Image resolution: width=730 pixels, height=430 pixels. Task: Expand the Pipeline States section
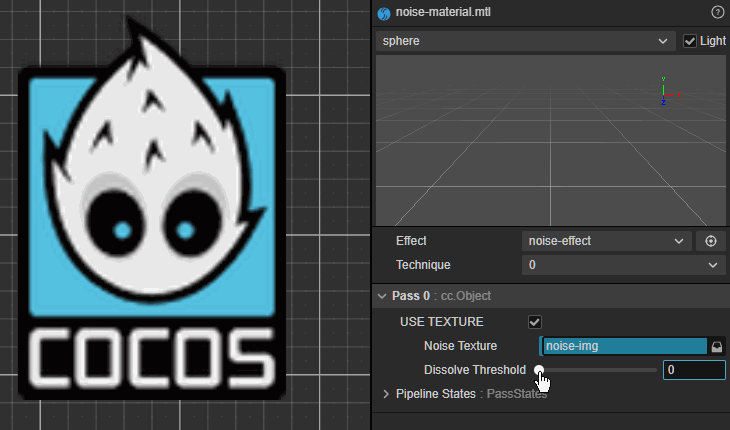387,394
